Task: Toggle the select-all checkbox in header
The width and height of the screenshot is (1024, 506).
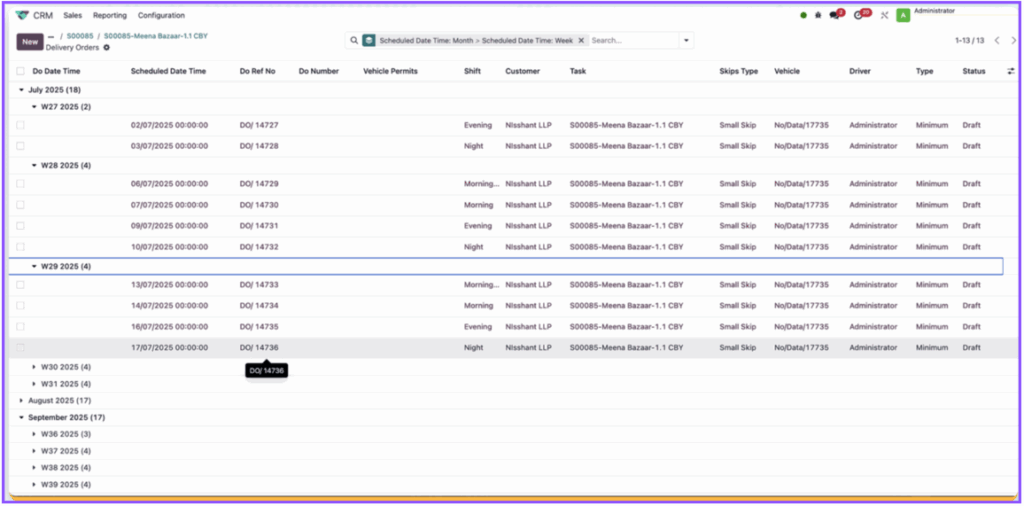Action: click(x=20, y=72)
